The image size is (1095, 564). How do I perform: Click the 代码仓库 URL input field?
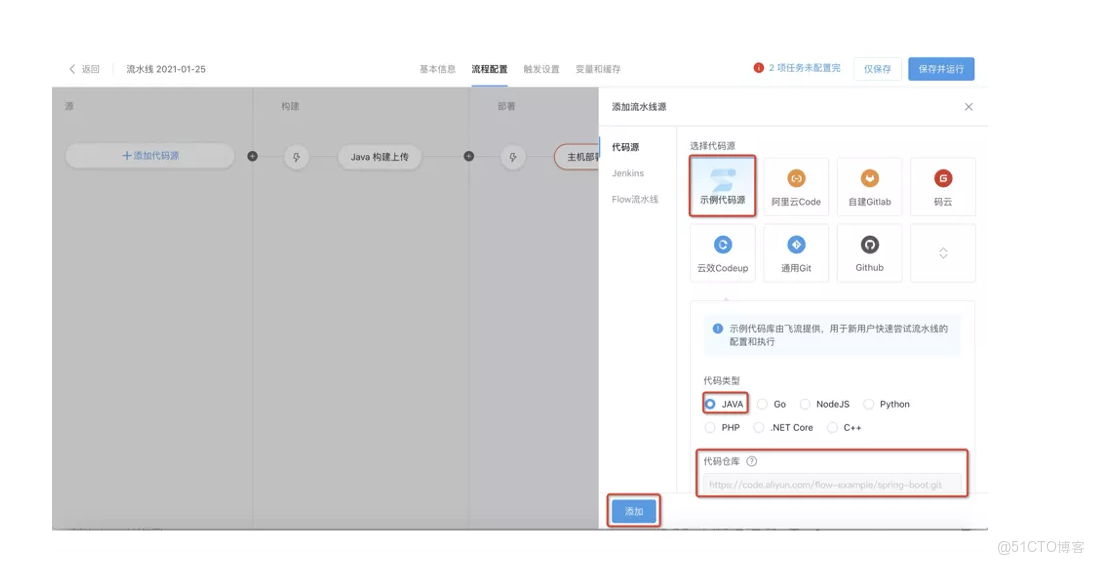[x=832, y=484]
